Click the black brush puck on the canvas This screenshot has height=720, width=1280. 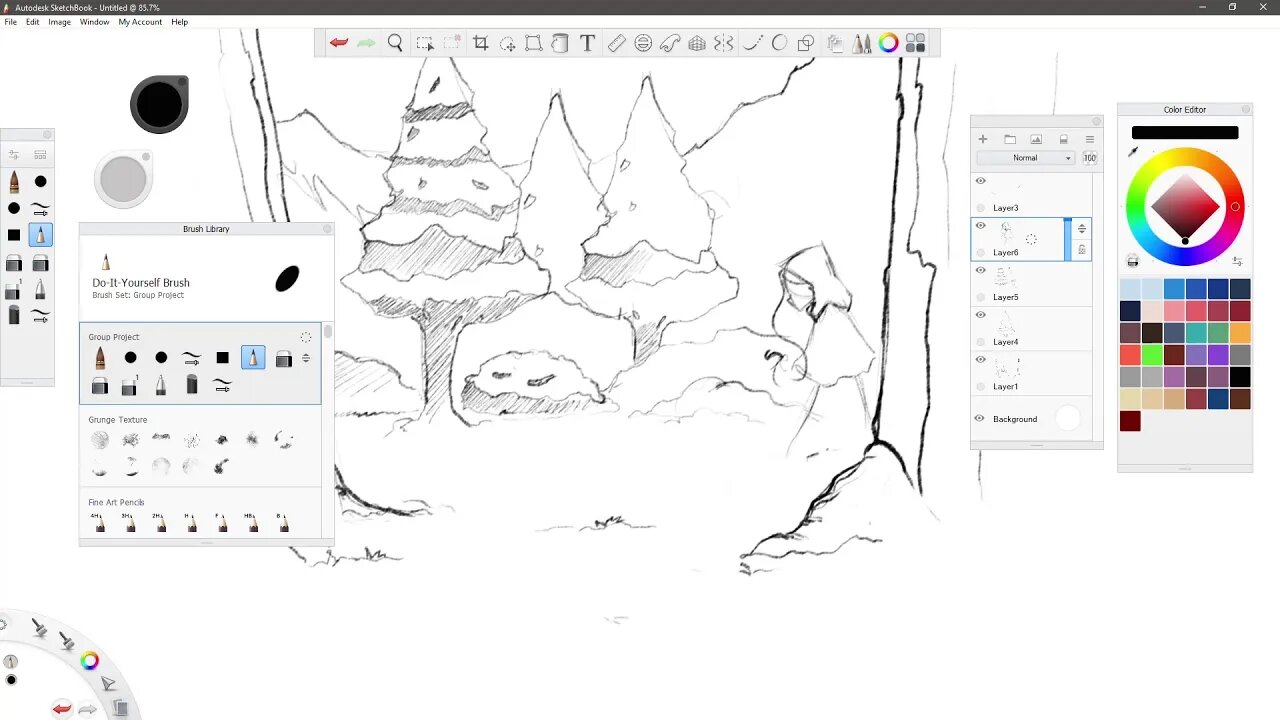pos(159,104)
